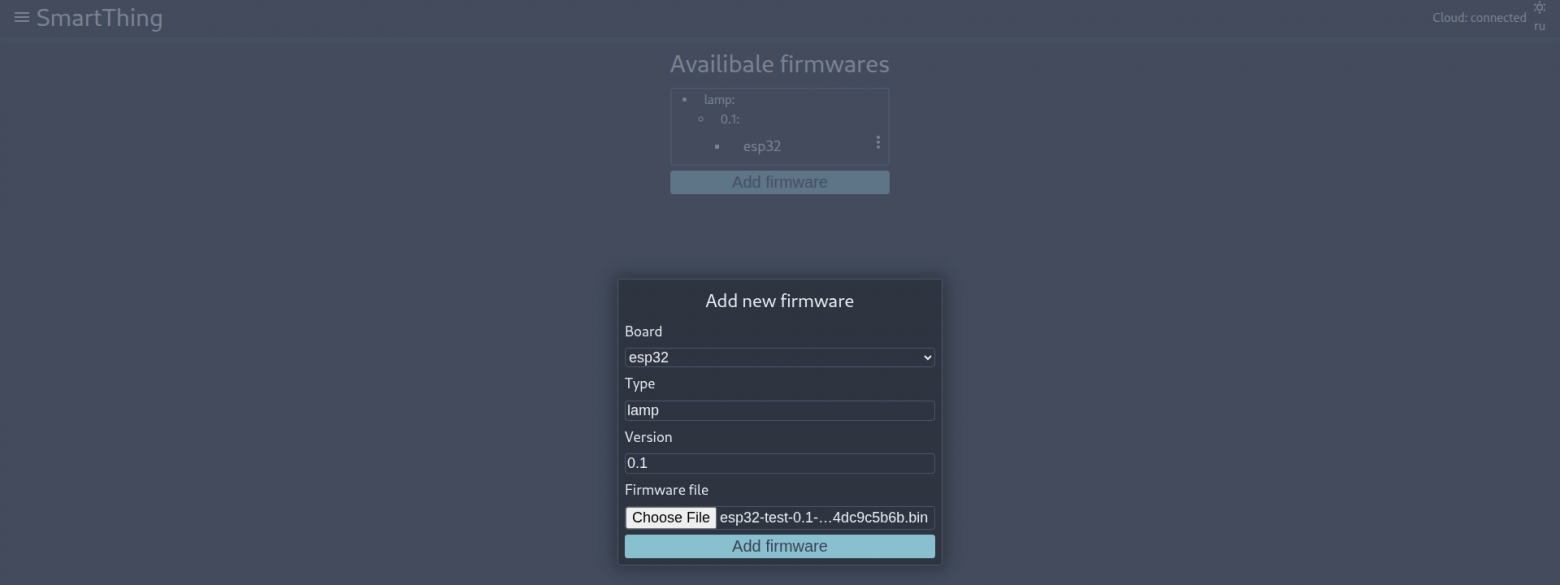This screenshot has width=1560, height=585.
Task: Click Add firmware button below the list
Action: [x=779, y=182]
